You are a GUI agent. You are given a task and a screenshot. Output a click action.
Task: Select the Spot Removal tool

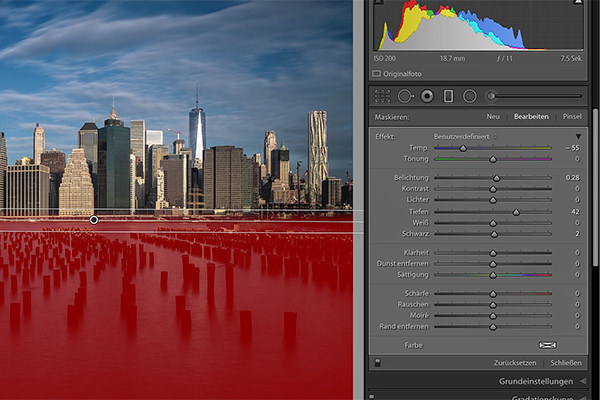(405, 96)
